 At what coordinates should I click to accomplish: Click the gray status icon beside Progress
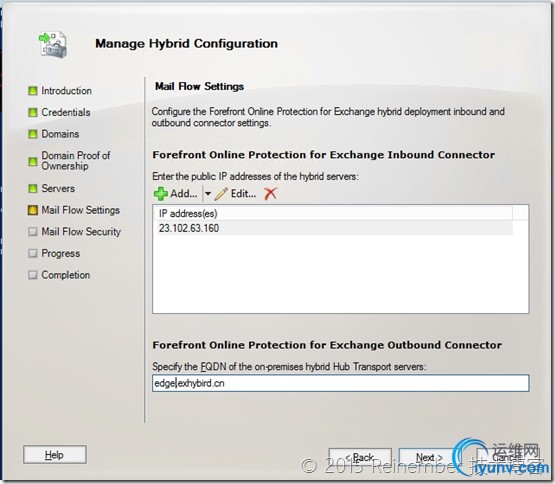33,254
